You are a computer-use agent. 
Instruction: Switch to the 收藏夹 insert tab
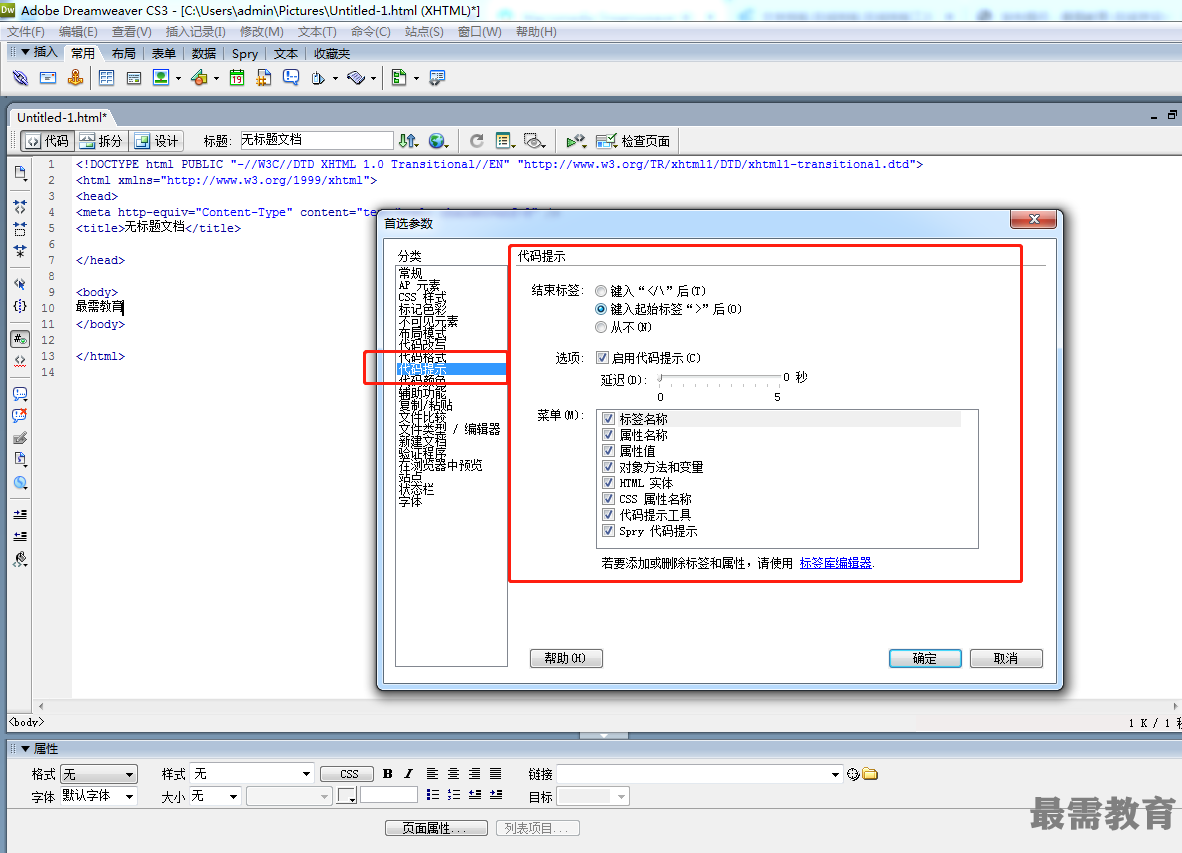(332, 54)
